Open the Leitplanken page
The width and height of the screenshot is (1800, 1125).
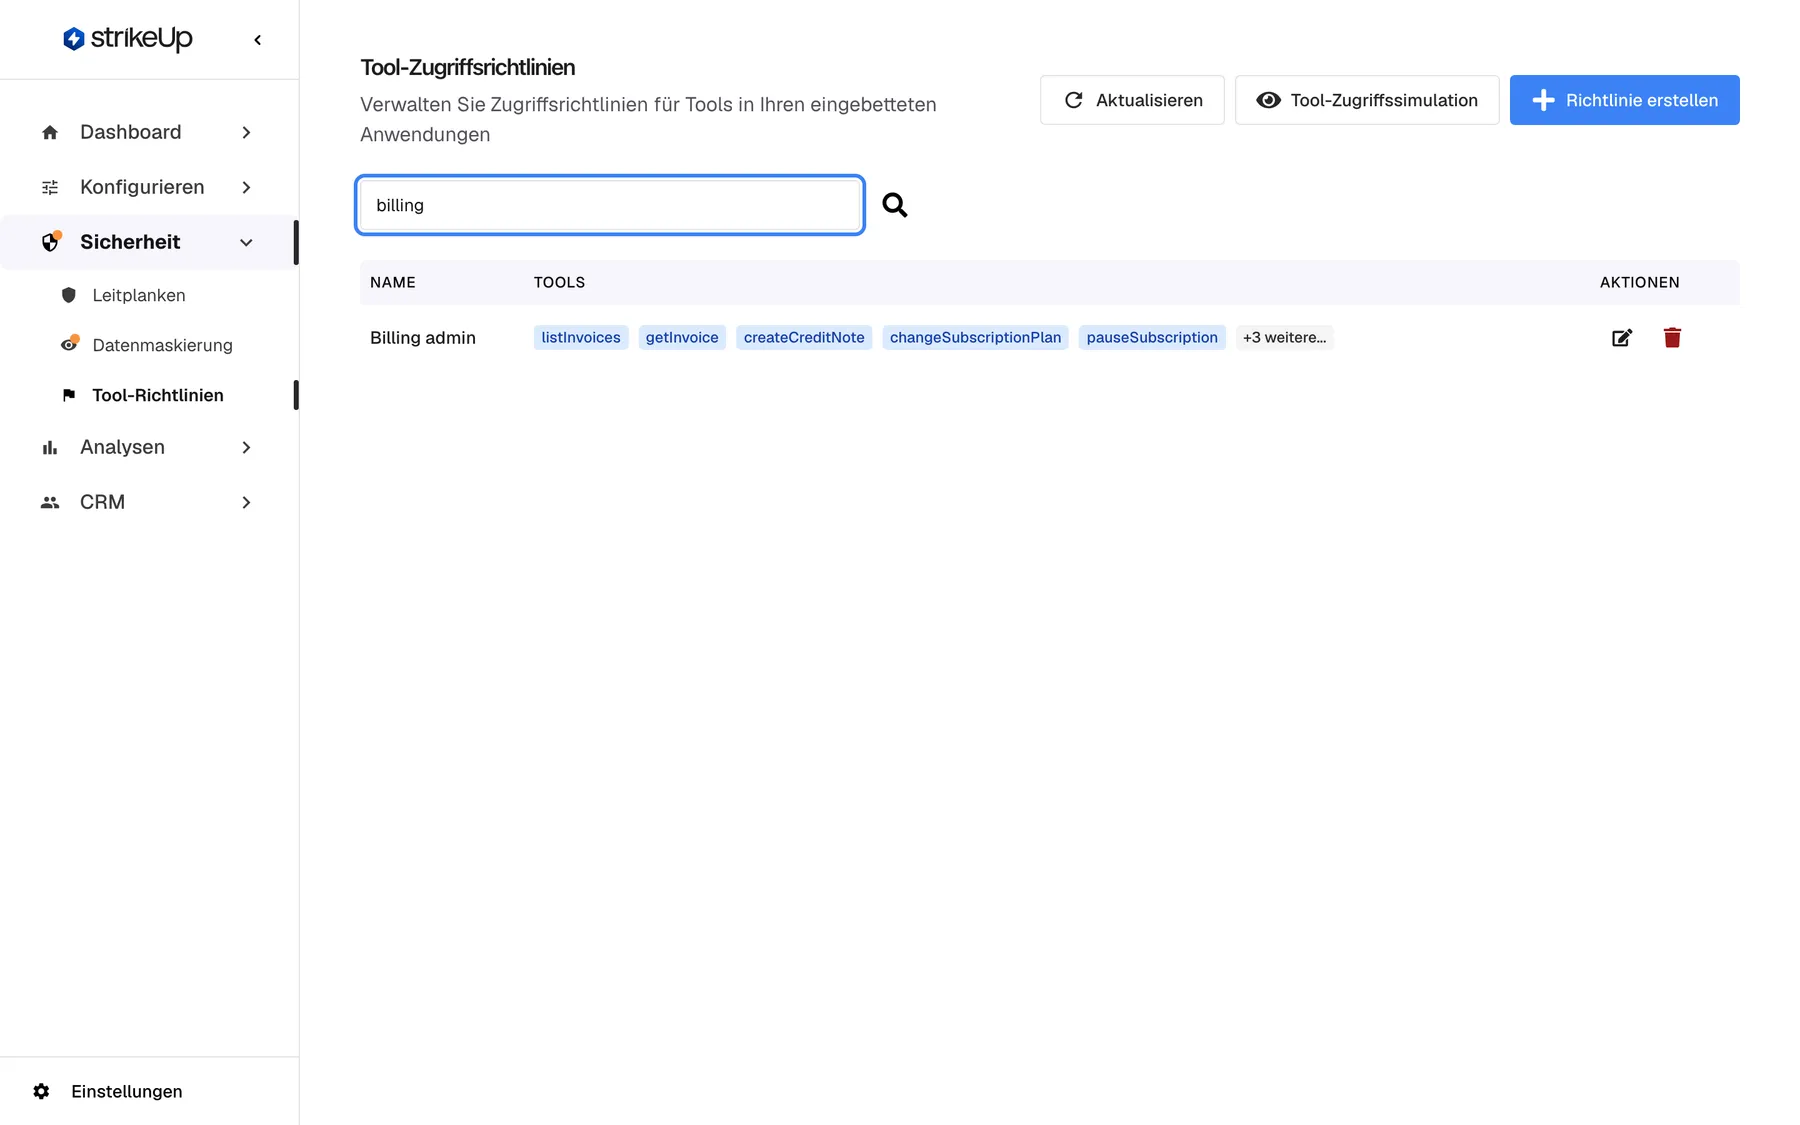click(139, 295)
